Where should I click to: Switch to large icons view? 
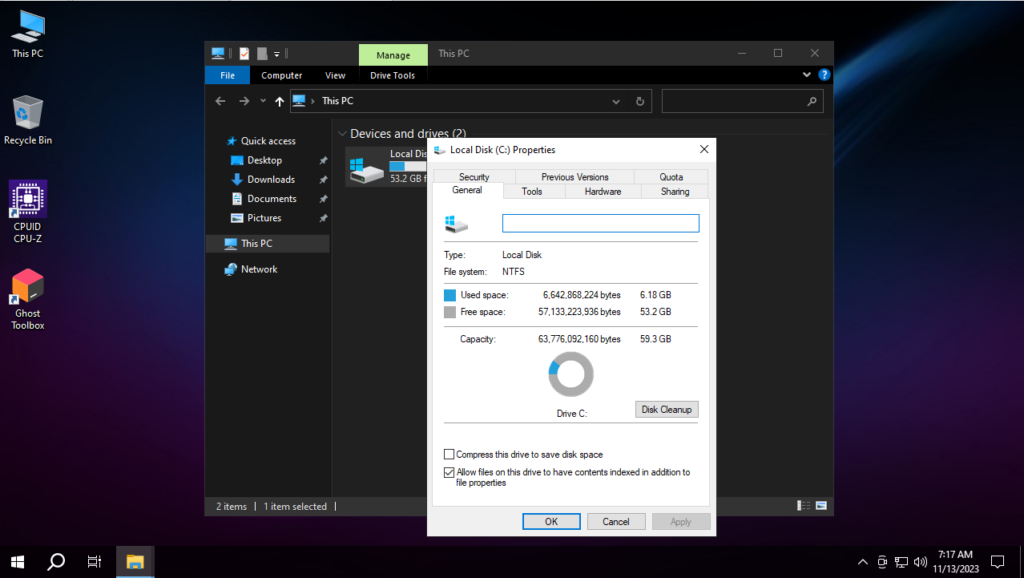[x=821, y=506]
